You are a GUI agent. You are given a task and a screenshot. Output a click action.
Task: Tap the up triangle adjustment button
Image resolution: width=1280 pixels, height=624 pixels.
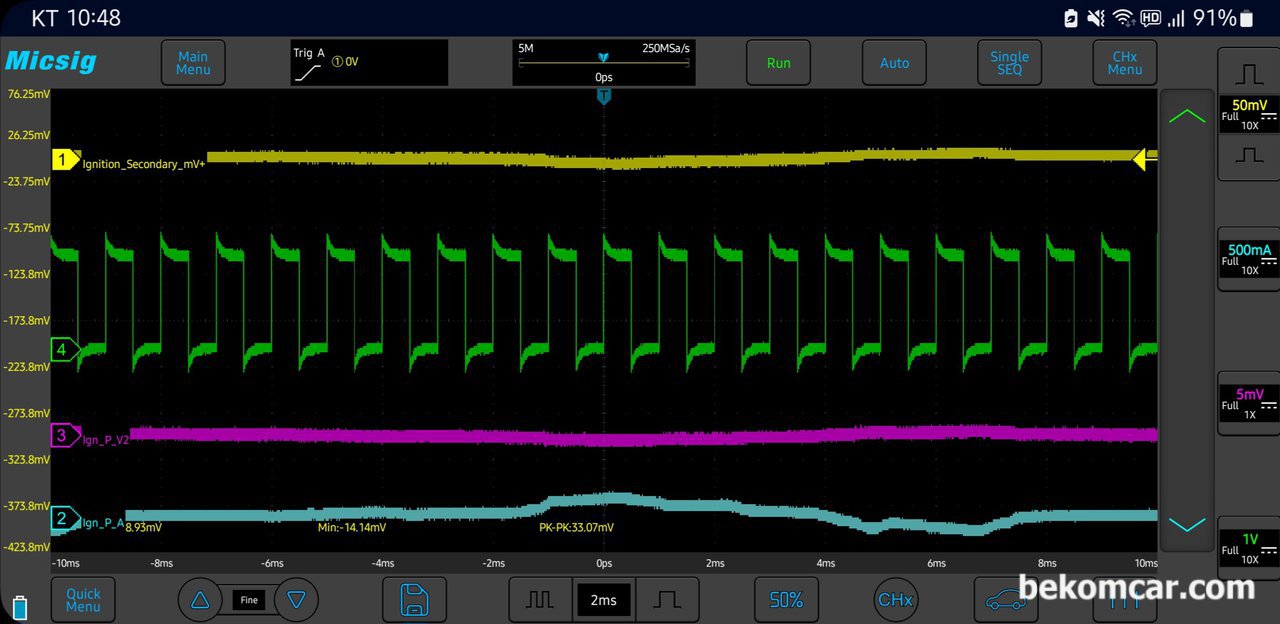(200, 600)
